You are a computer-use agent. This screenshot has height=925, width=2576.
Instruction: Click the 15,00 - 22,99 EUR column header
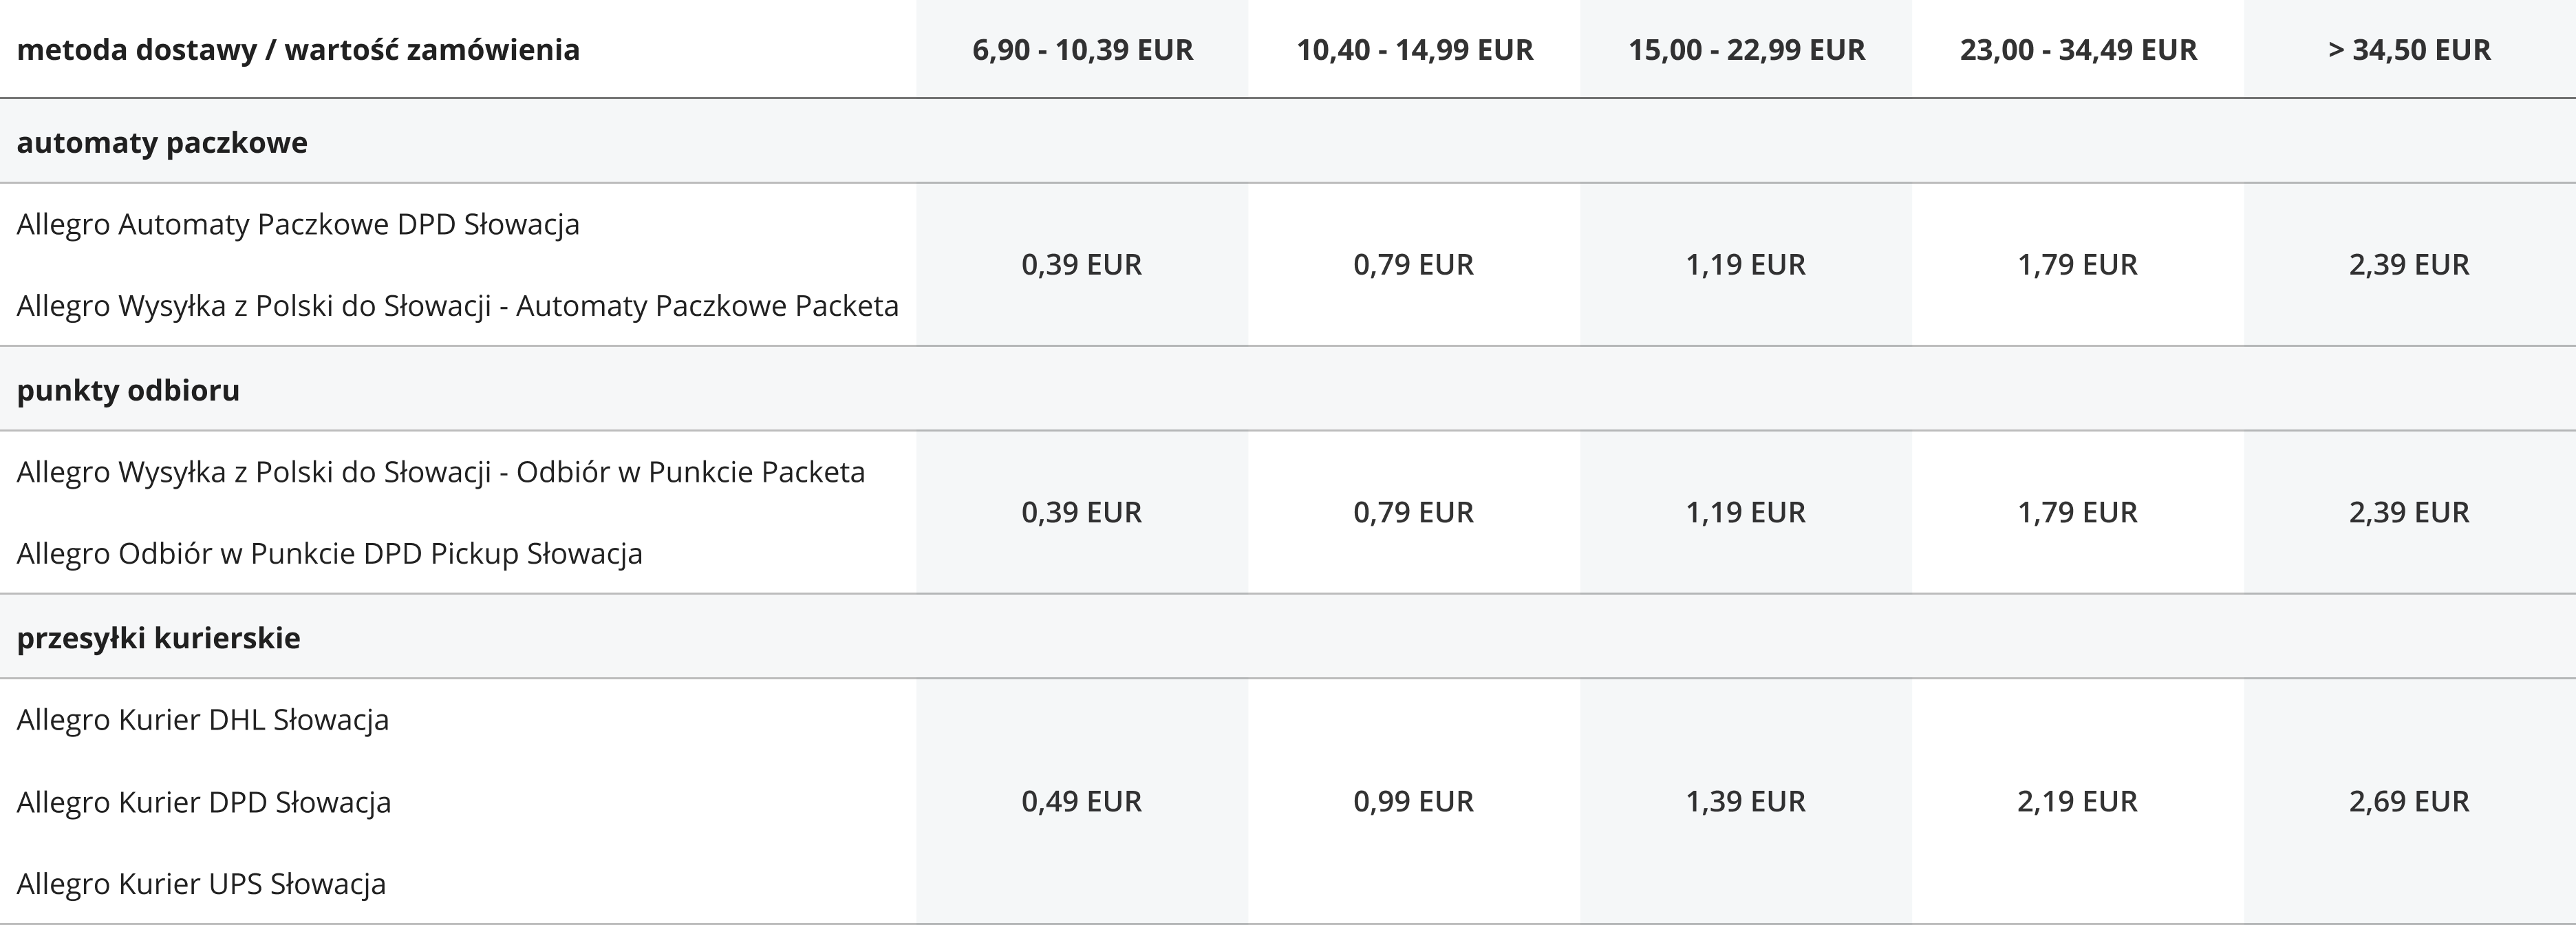click(x=1746, y=49)
